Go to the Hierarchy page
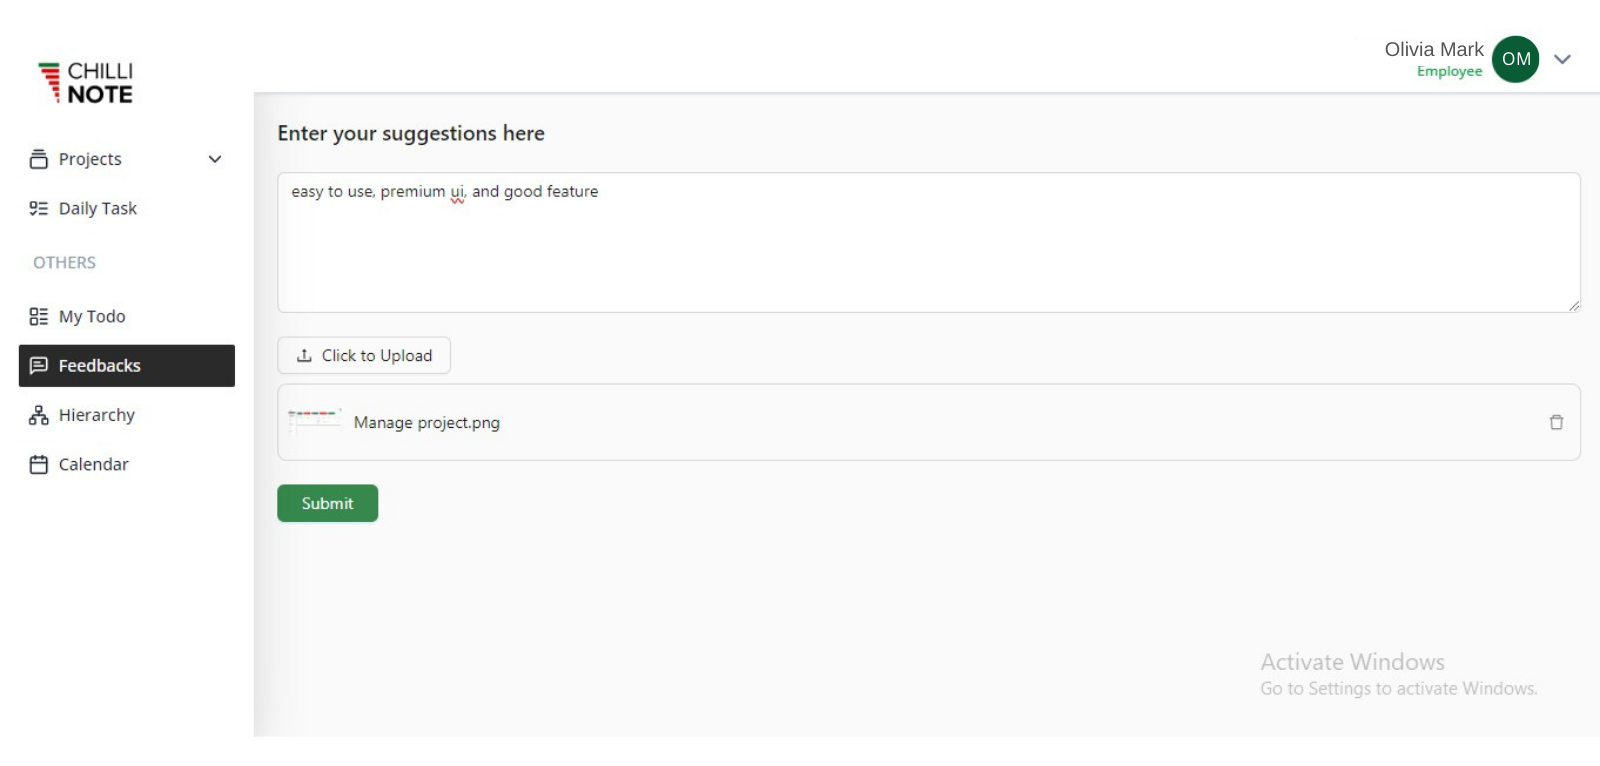 click(96, 415)
